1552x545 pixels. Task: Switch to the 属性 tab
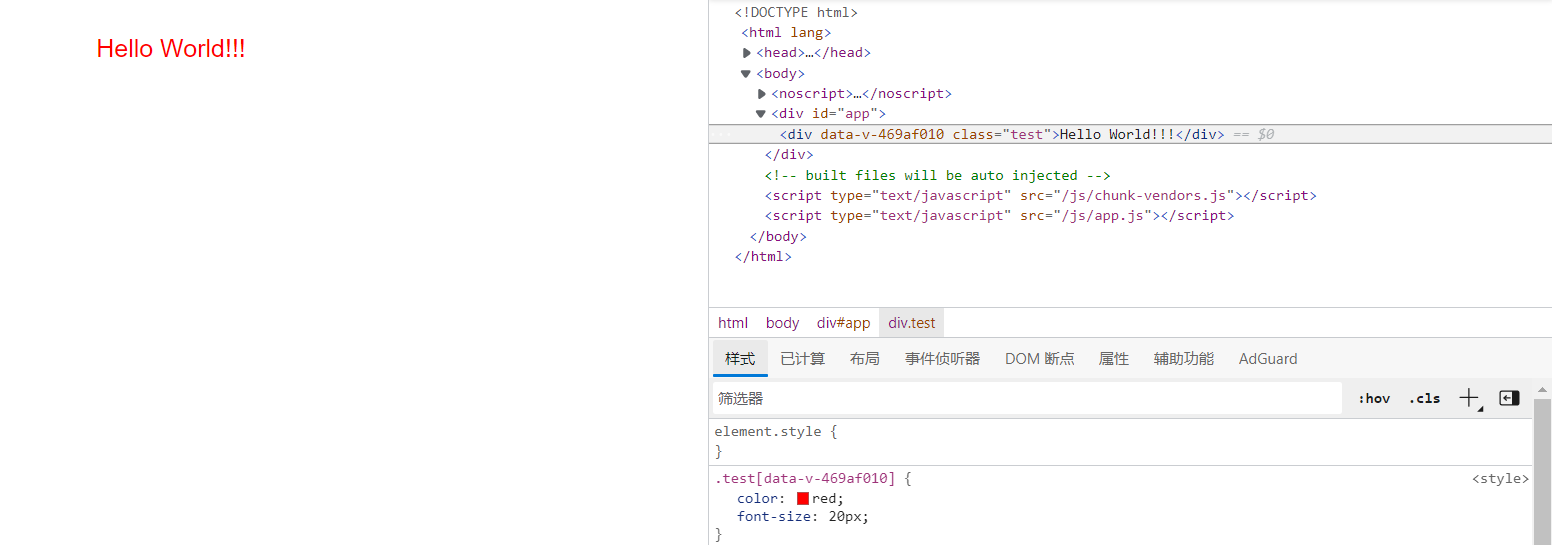coord(1114,358)
